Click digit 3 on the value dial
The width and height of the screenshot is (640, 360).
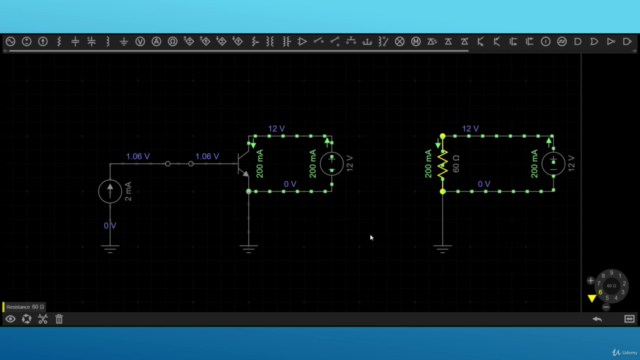pos(623,292)
